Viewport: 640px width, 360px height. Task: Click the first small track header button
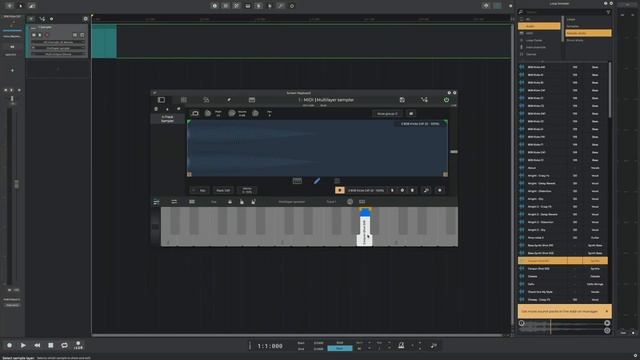click(34, 35)
